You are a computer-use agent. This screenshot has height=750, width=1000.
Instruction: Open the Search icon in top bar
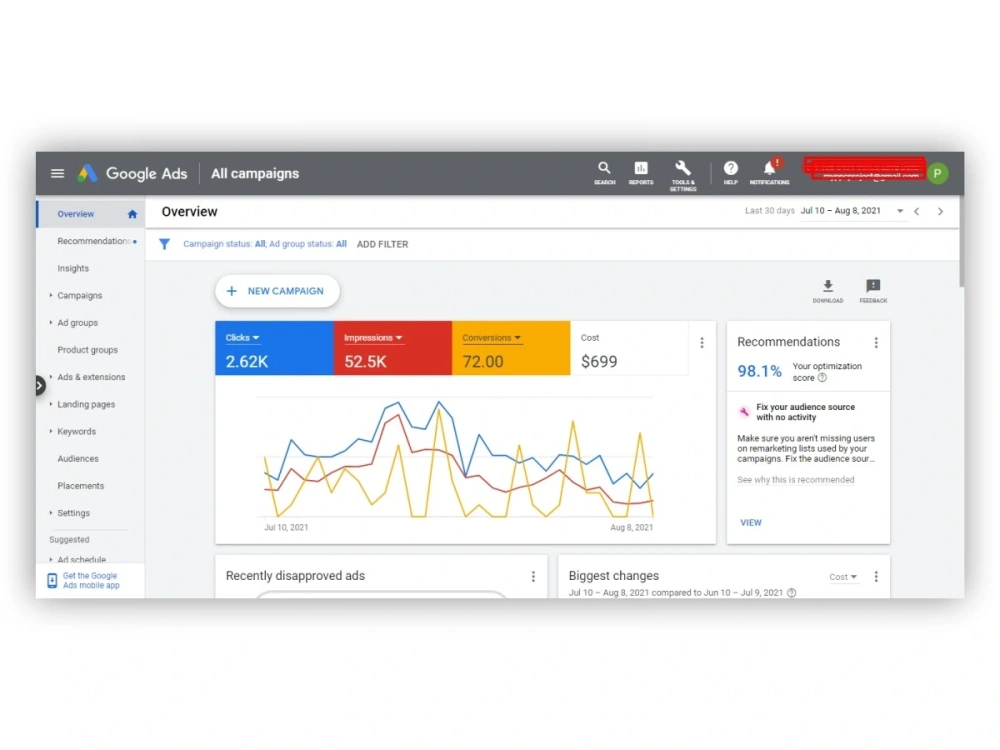coord(604,172)
